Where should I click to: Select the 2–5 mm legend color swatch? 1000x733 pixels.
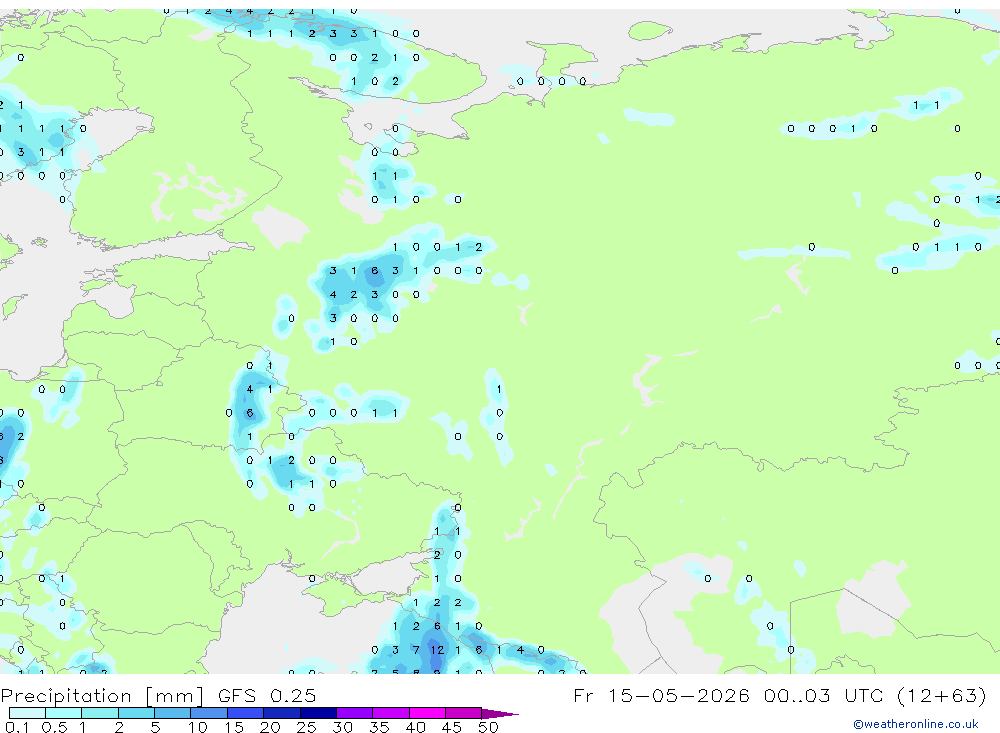pyautogui.click(x=136, y=713)
